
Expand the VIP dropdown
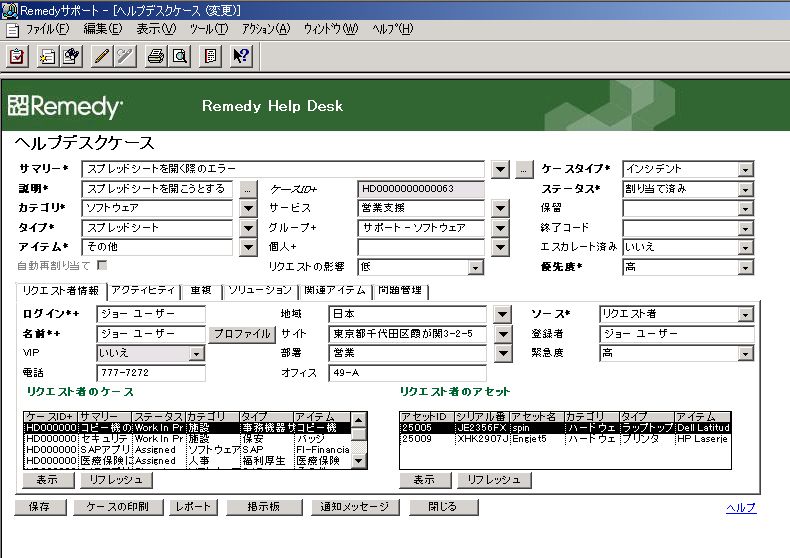pos(196,354)
